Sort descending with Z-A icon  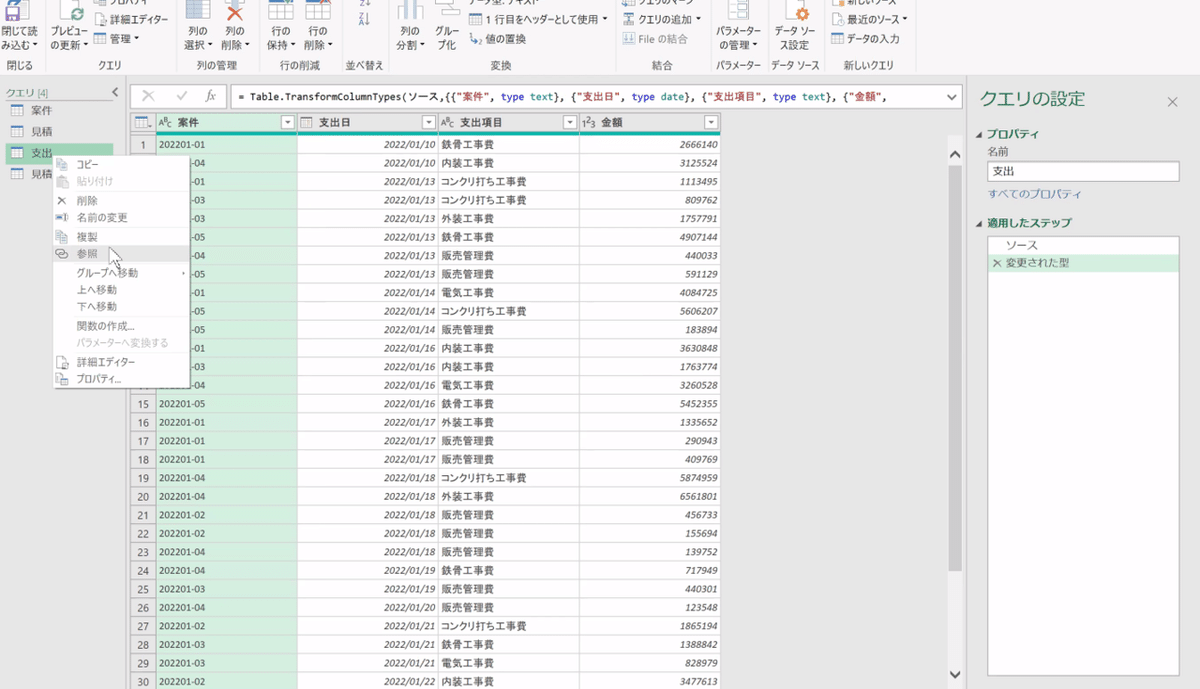point(364,20)
